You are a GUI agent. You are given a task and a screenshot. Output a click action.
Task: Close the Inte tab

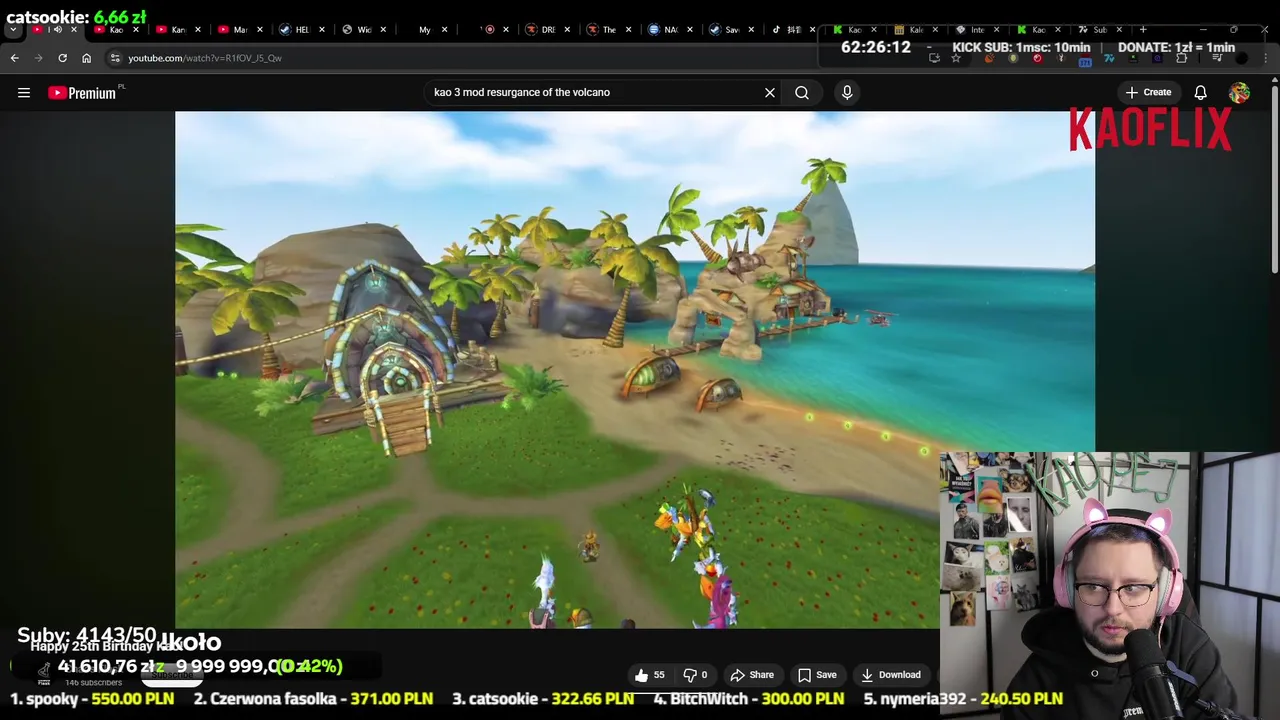[x=996, y=30]
